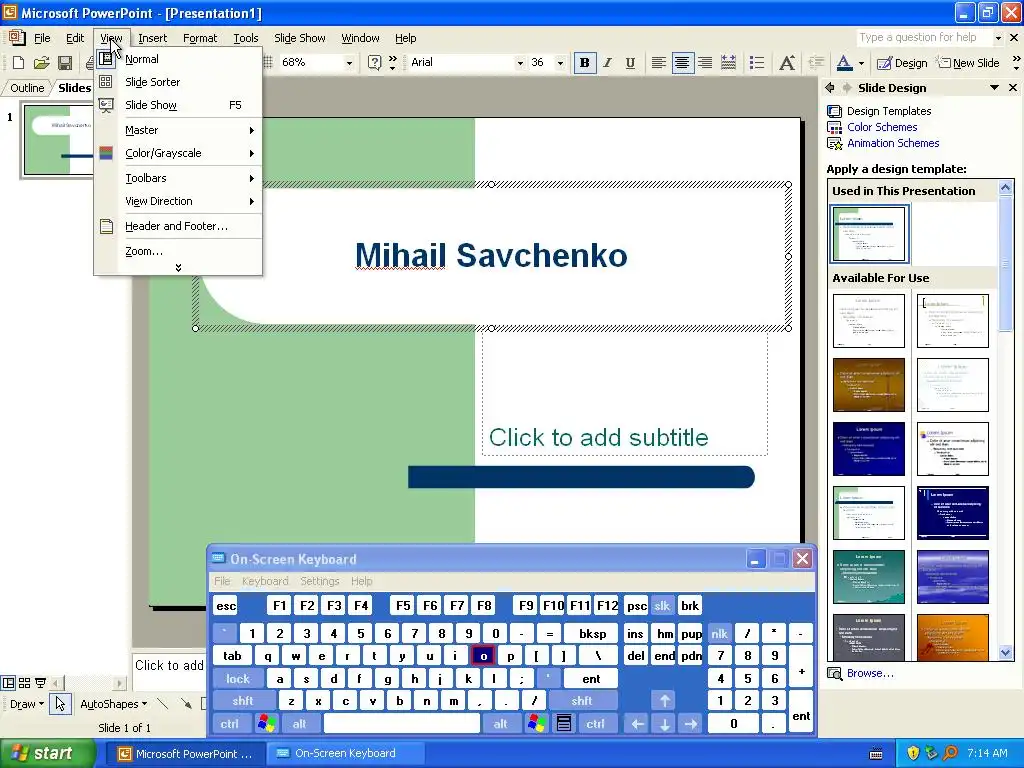1024x768 pixels.
Task: Expand Toolbars submenu
Action: click(x=178, y=178)
